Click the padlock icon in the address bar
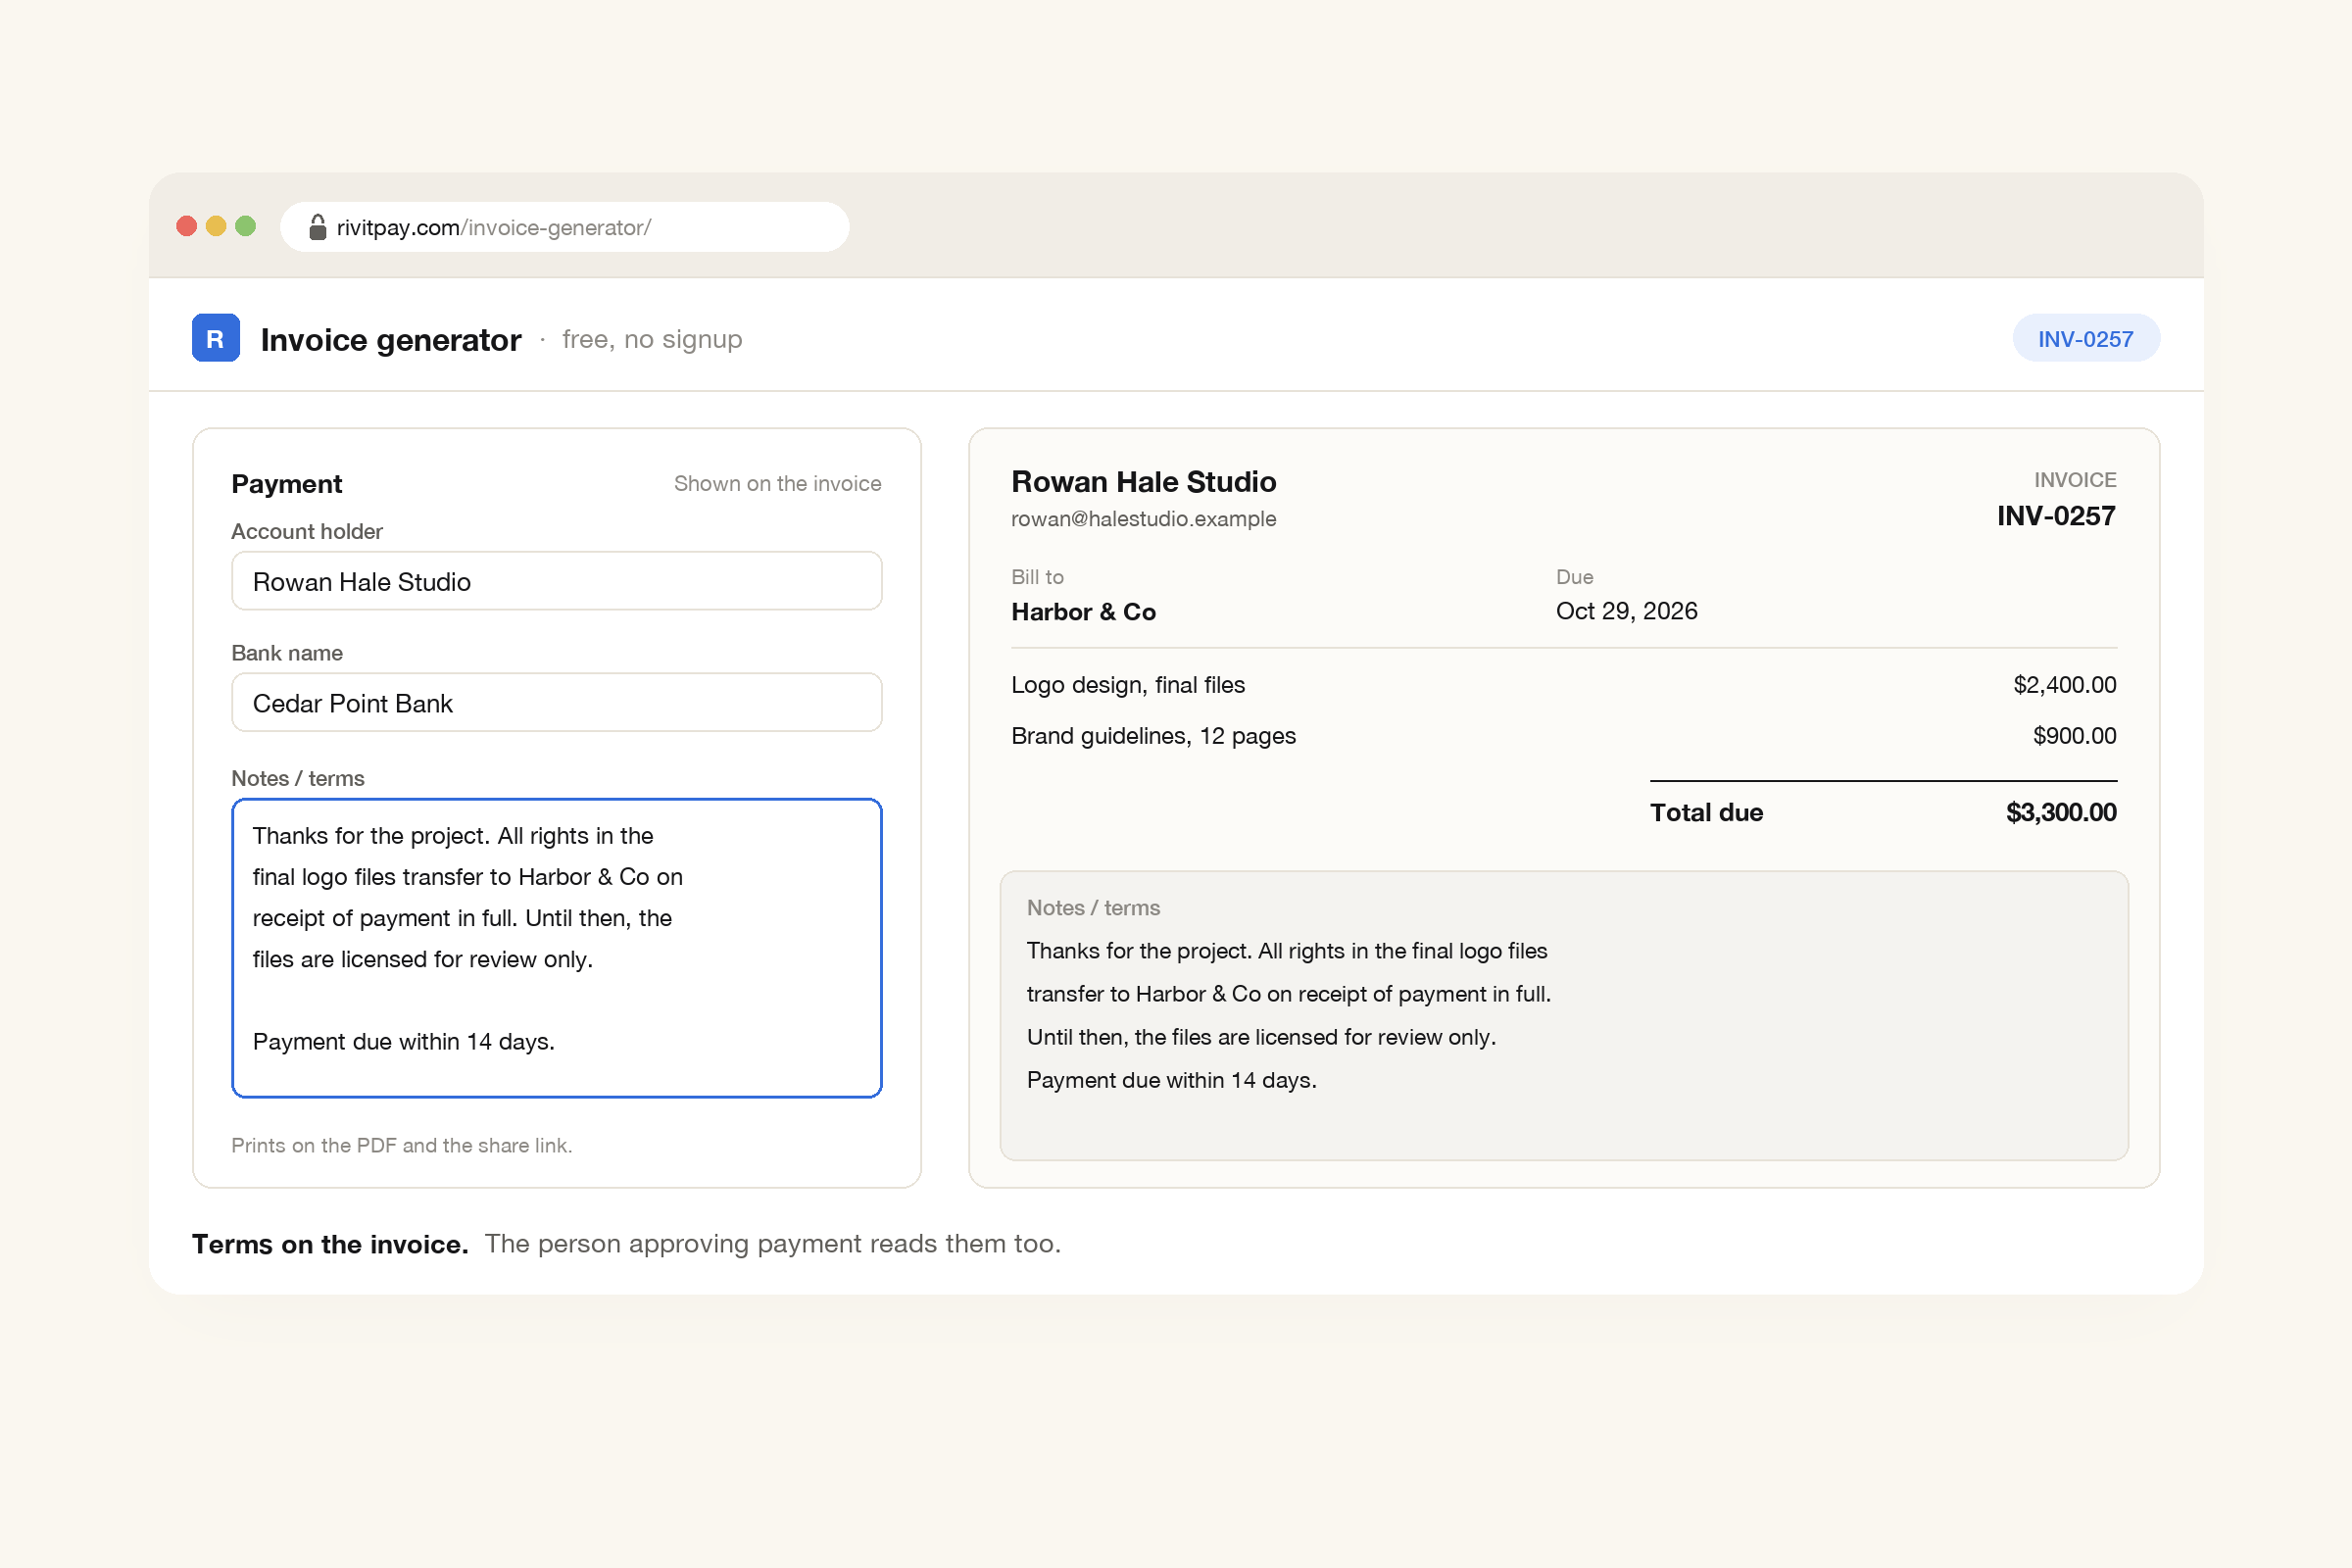The height and width of the screenshot is (1568, 2352). pos(317,227)
